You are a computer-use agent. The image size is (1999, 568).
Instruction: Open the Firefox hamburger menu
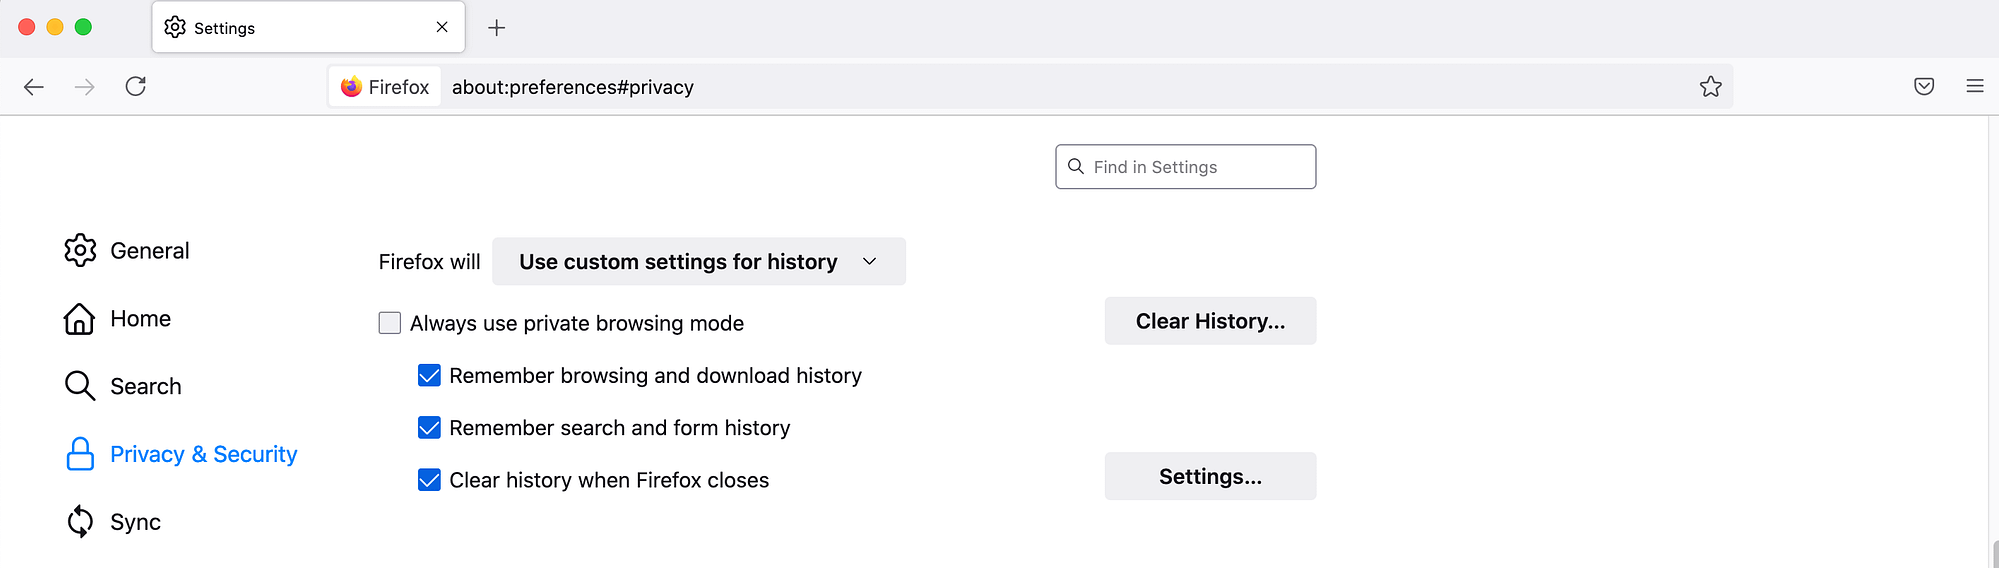(1975, 86)
